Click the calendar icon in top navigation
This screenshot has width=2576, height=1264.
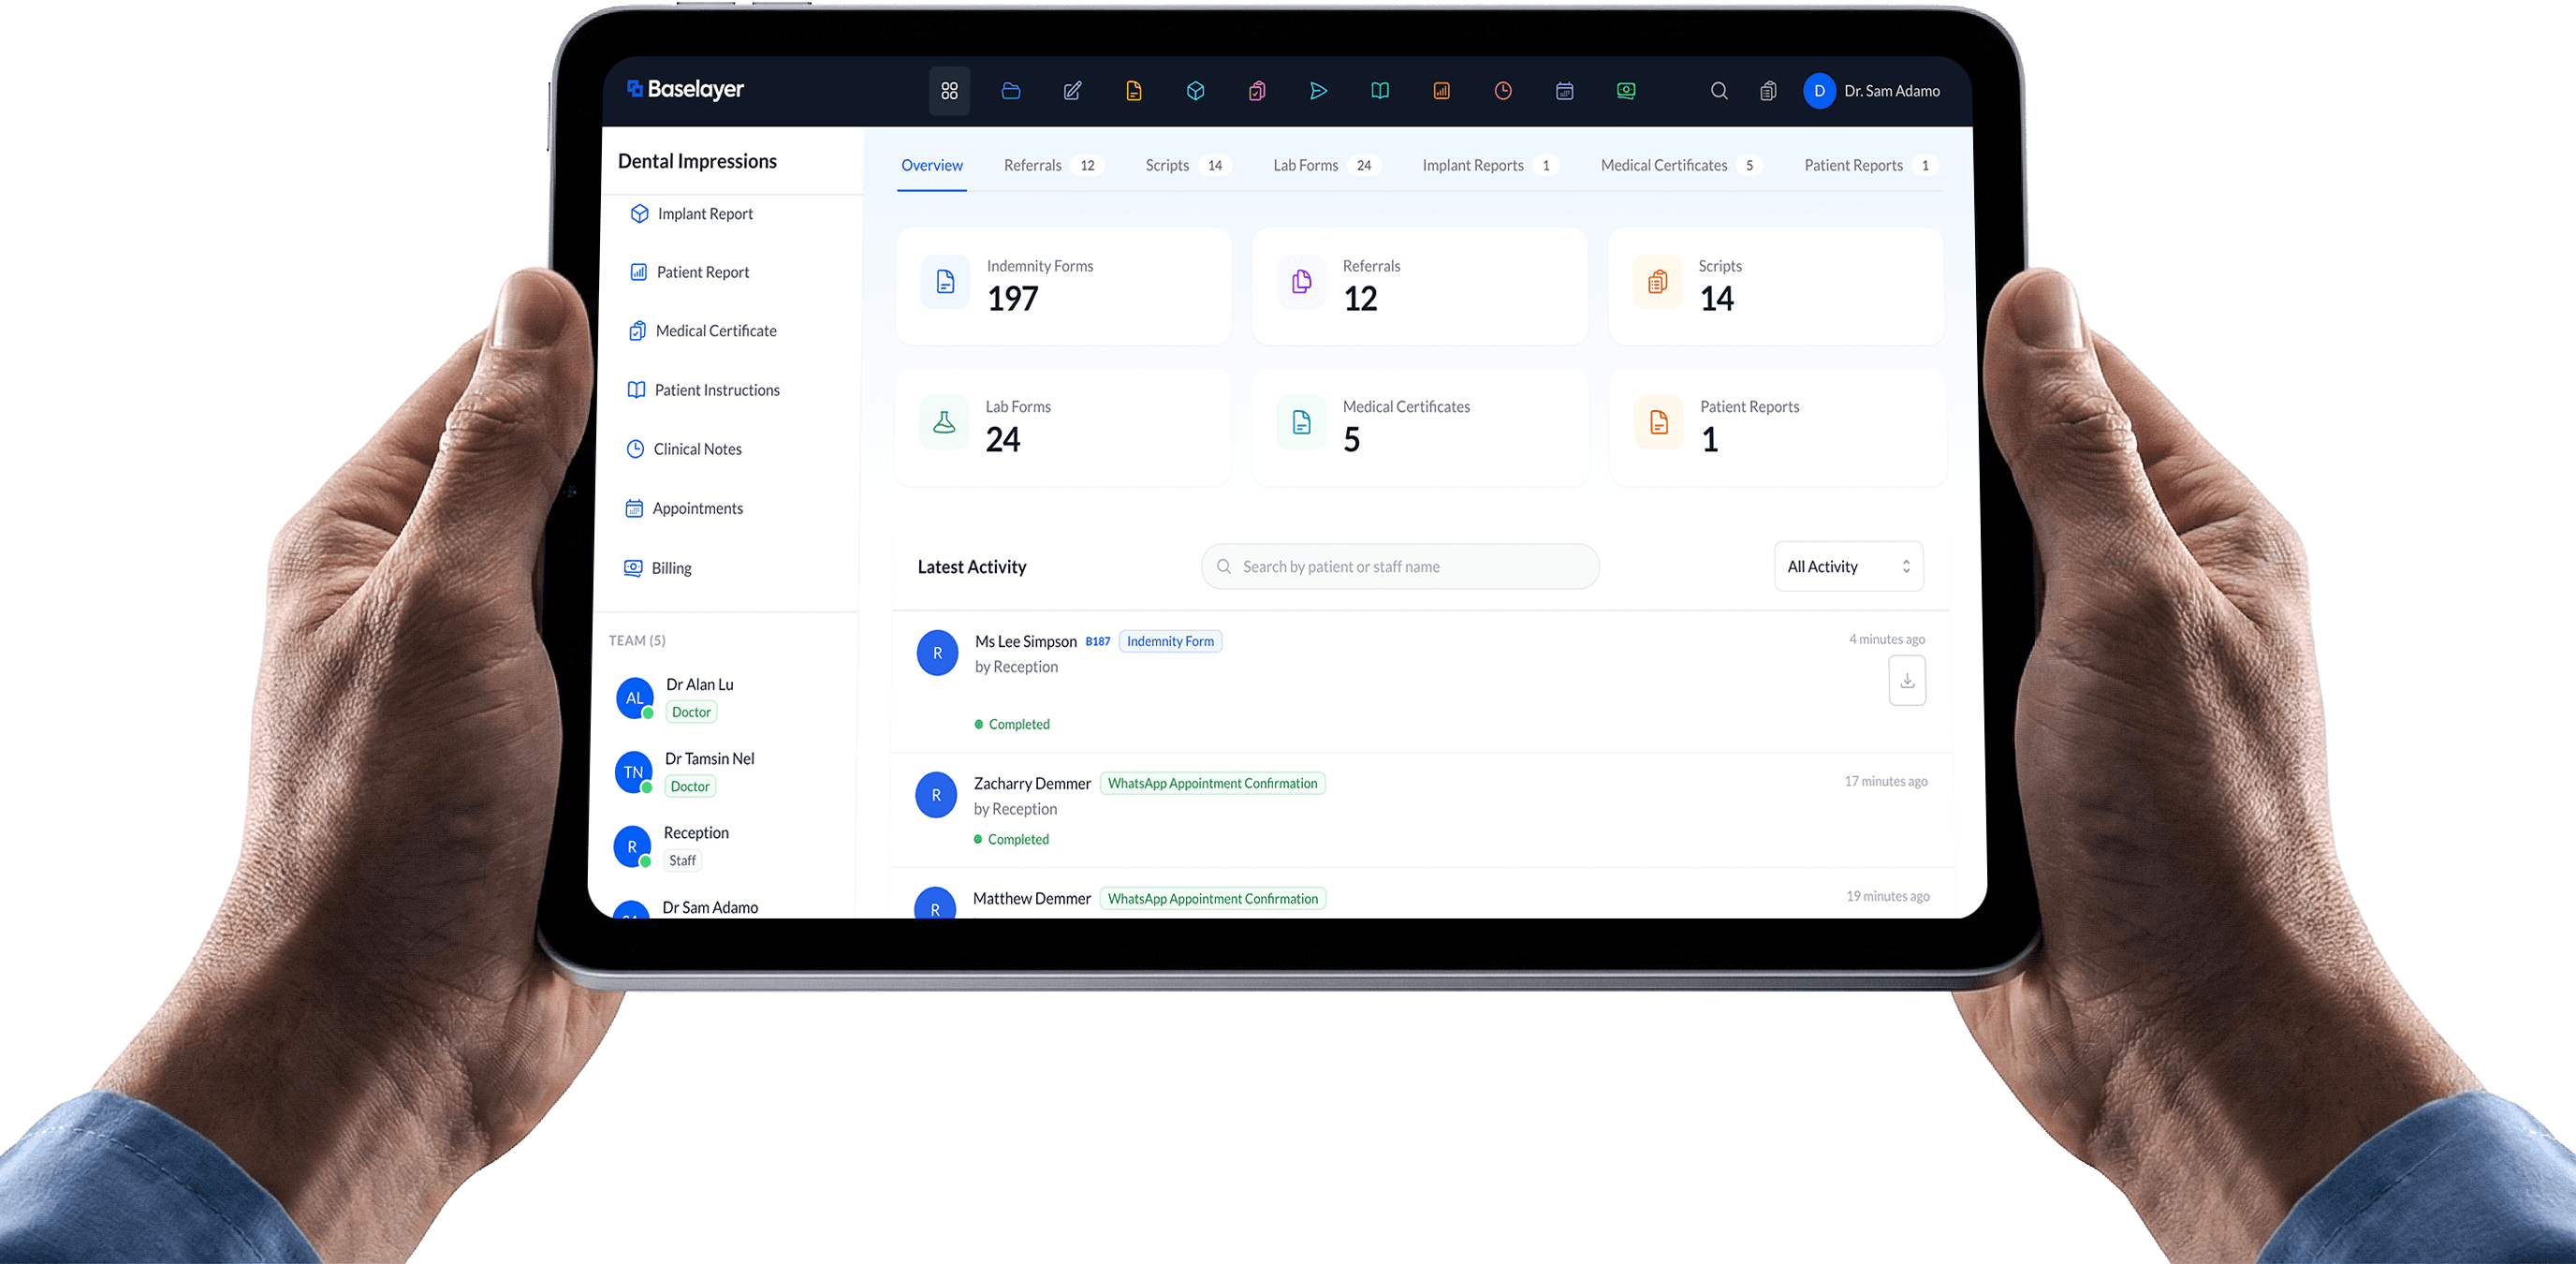[x=1565, y=91]
